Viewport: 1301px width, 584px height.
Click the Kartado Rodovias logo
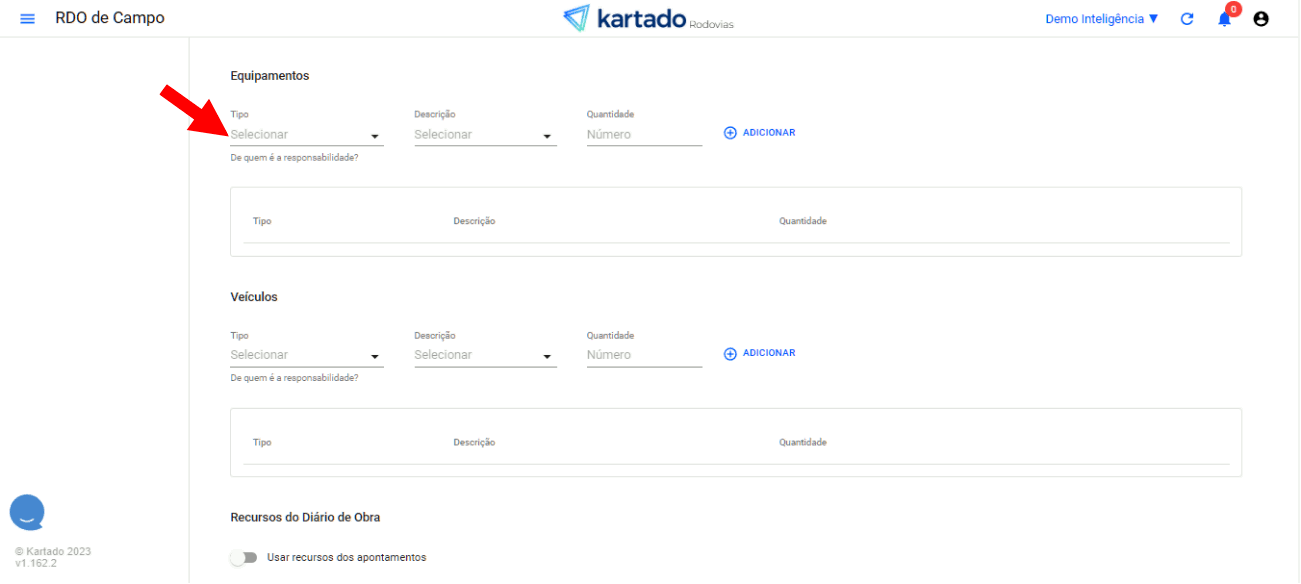coord(647,18)
